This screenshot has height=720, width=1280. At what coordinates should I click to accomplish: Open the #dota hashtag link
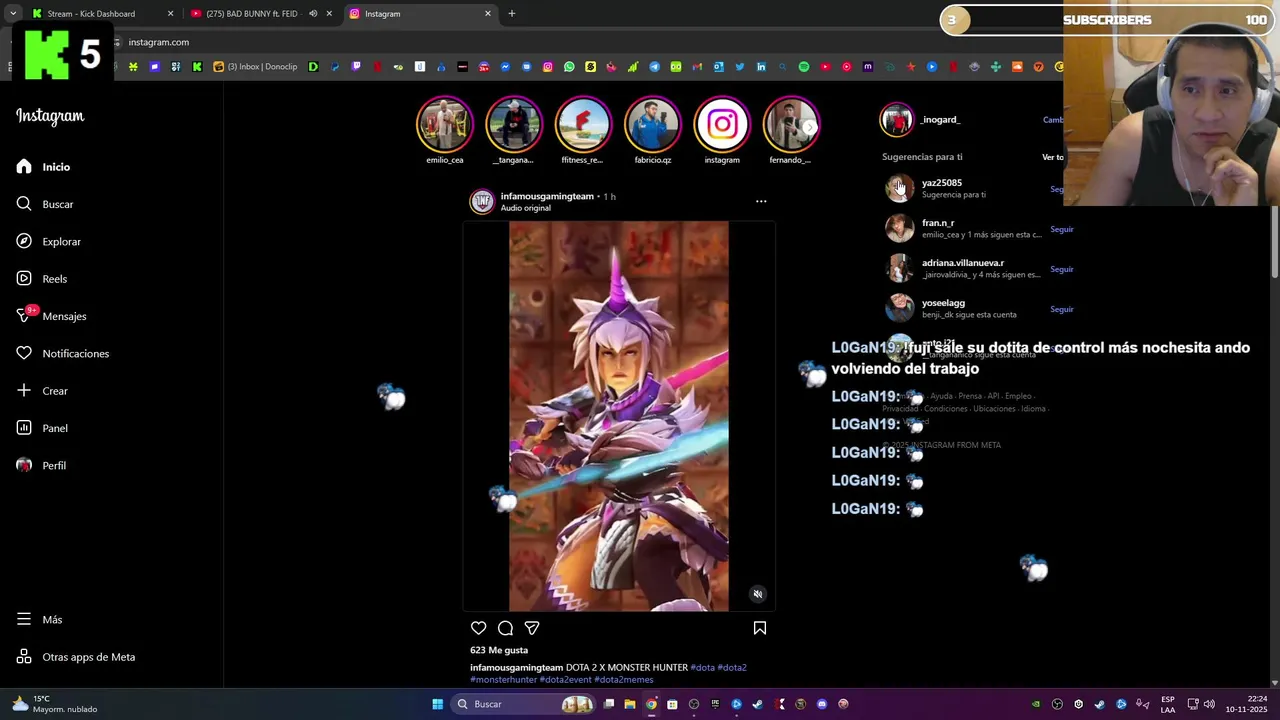click(703, 667)
